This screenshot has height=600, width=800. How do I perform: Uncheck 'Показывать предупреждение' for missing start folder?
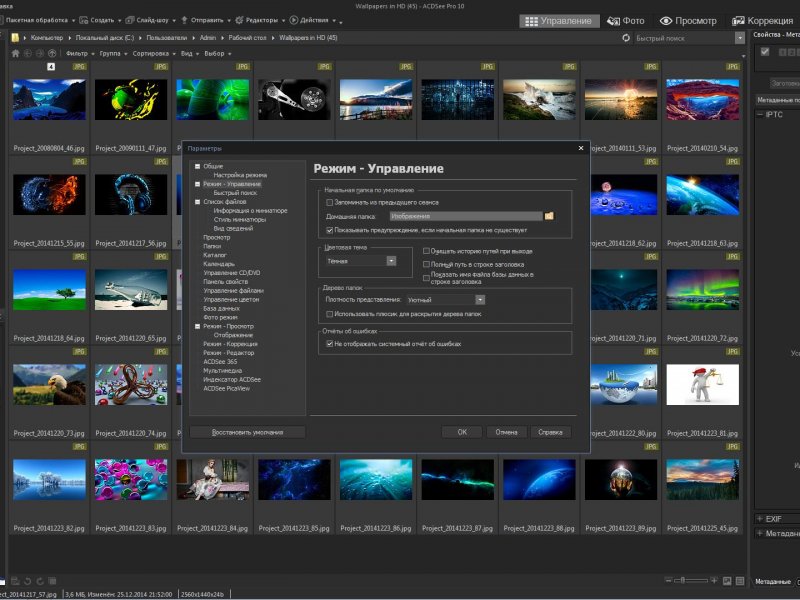coord(330,231)
